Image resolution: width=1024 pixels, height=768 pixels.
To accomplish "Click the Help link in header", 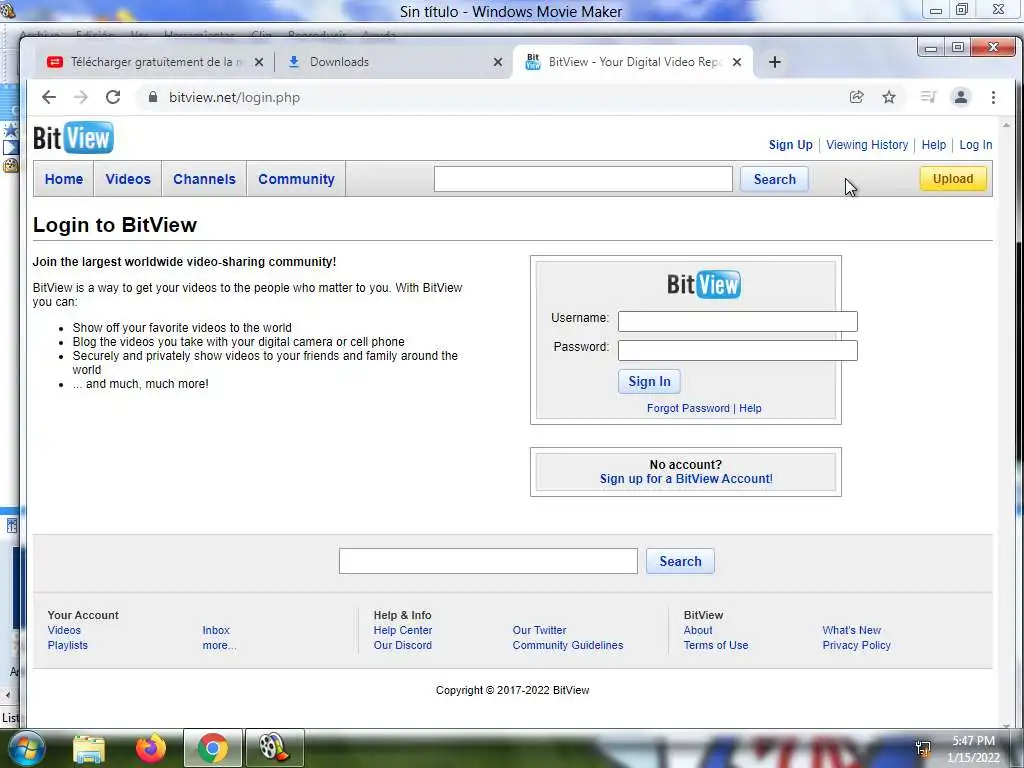I will coord(934,145).
